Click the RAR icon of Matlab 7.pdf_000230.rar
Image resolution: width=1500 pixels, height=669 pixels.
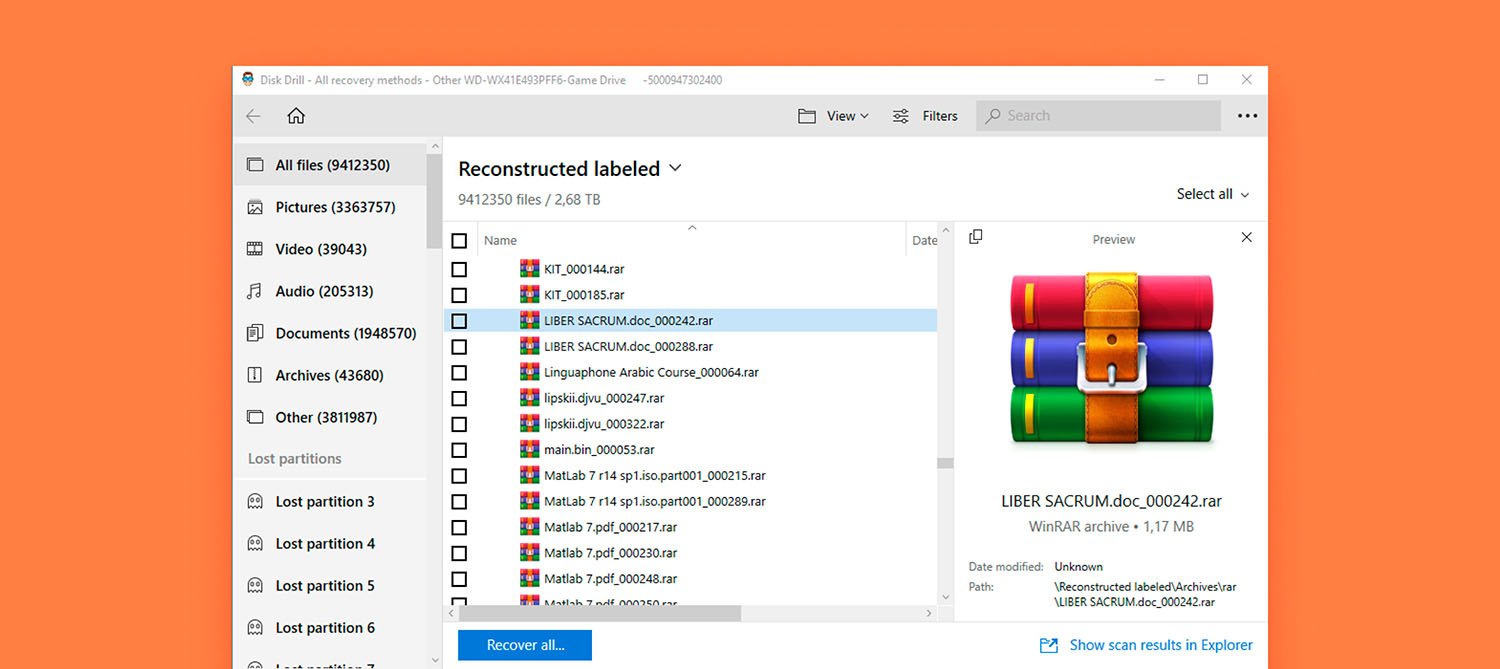coord(529,553)
